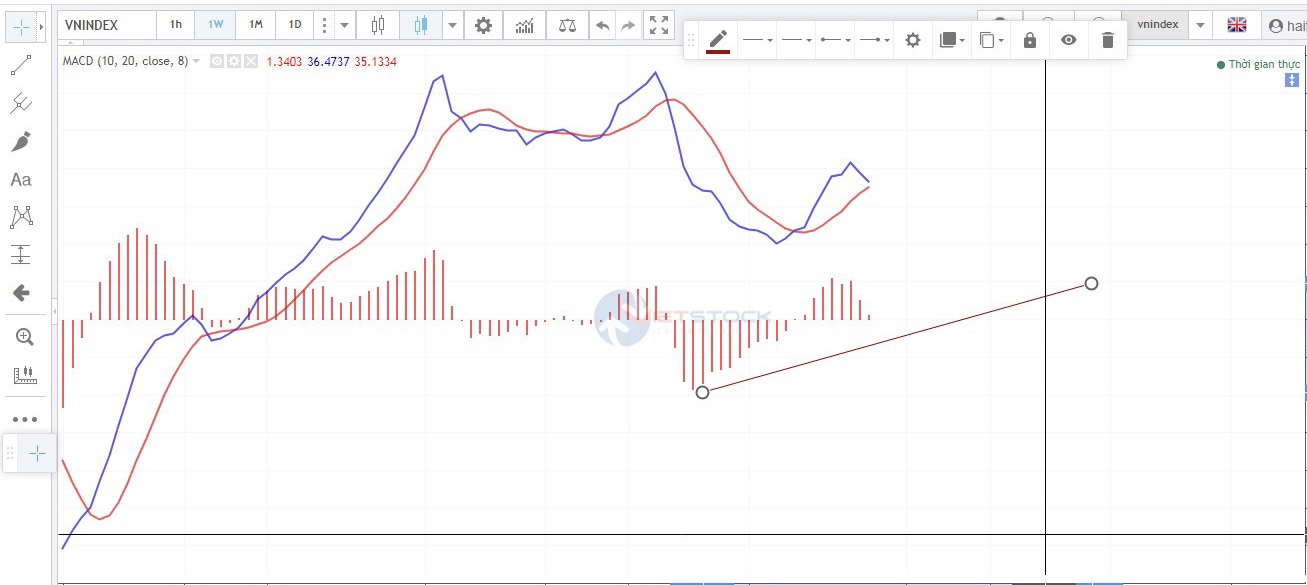Screen dimensions: 1307x585
Task: Click the MACD (10, 20, close, 8) label
Action: point(125,62)
